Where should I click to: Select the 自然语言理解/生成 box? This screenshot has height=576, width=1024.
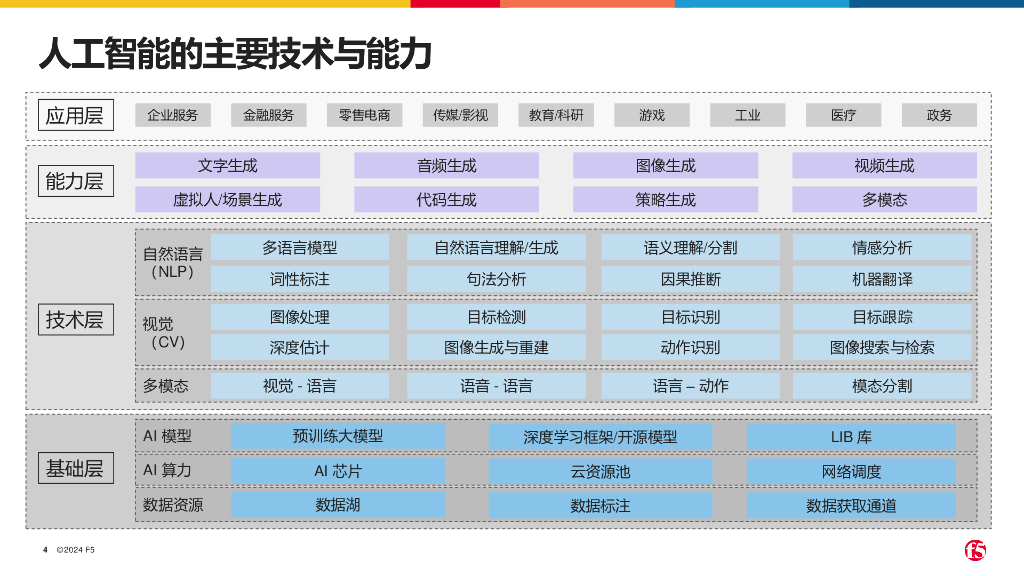tap(496, 248)
